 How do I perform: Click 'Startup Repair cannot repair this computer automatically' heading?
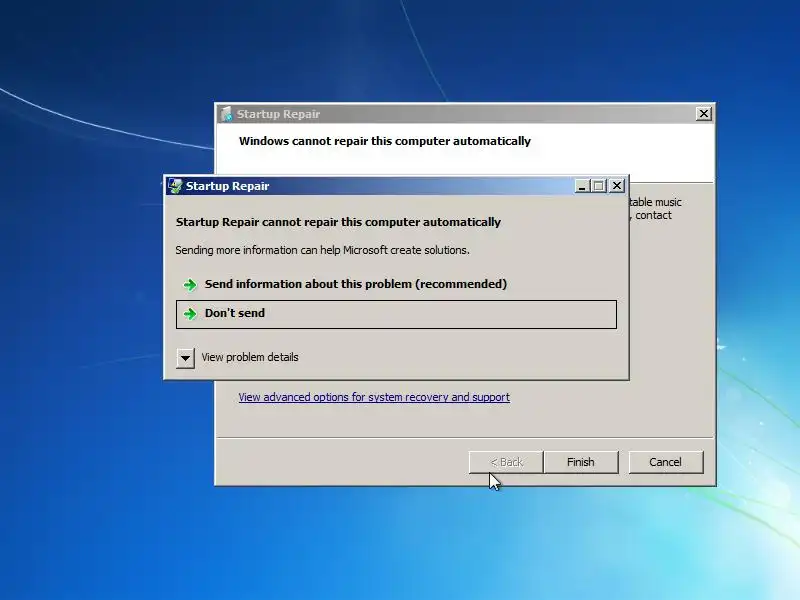click(338, 222)
